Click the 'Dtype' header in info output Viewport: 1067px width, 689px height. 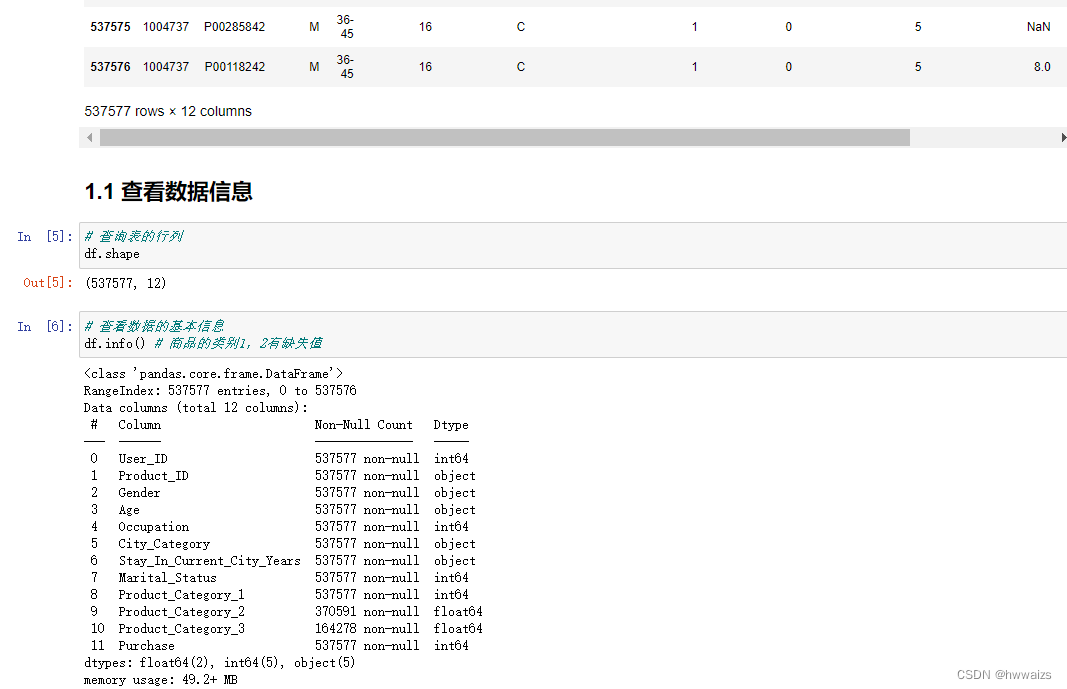(450, 425)
